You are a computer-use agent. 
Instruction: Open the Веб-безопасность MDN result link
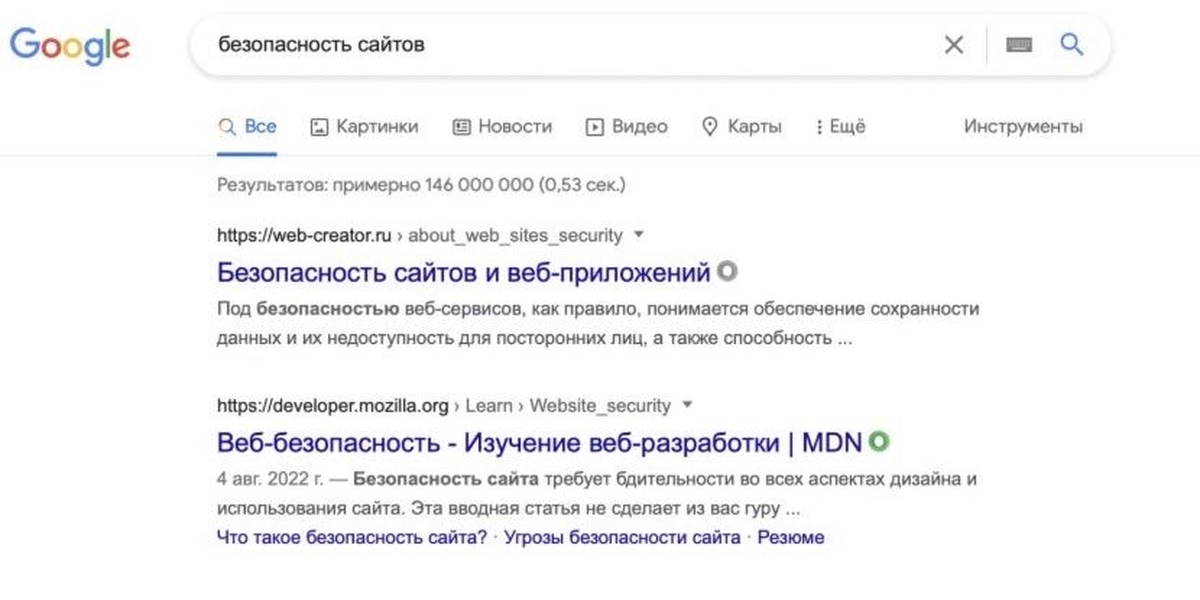tap(539, 441)
